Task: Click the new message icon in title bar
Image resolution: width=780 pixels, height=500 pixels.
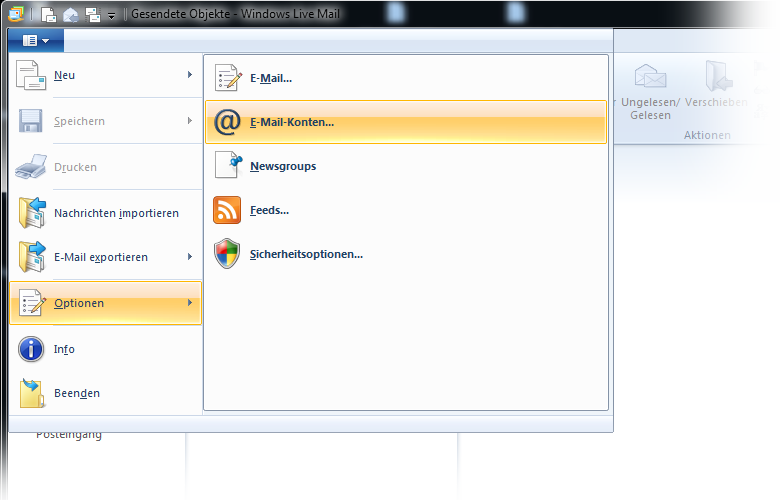Action: (49, 15)
